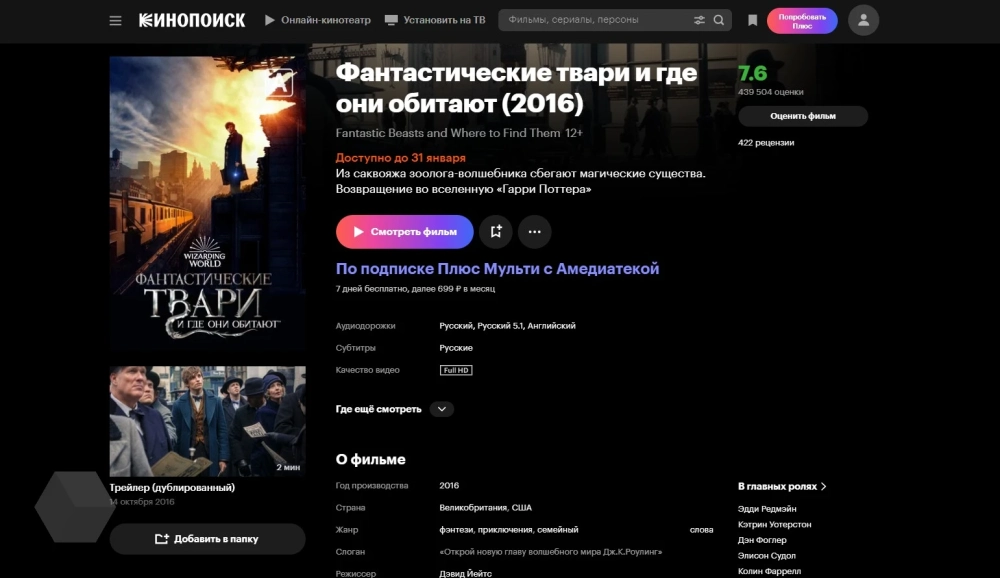The width and height of the screenshot is (1000, 578).
Task: Click the Попробовать Плюс button
Action: tap(802, 21)
